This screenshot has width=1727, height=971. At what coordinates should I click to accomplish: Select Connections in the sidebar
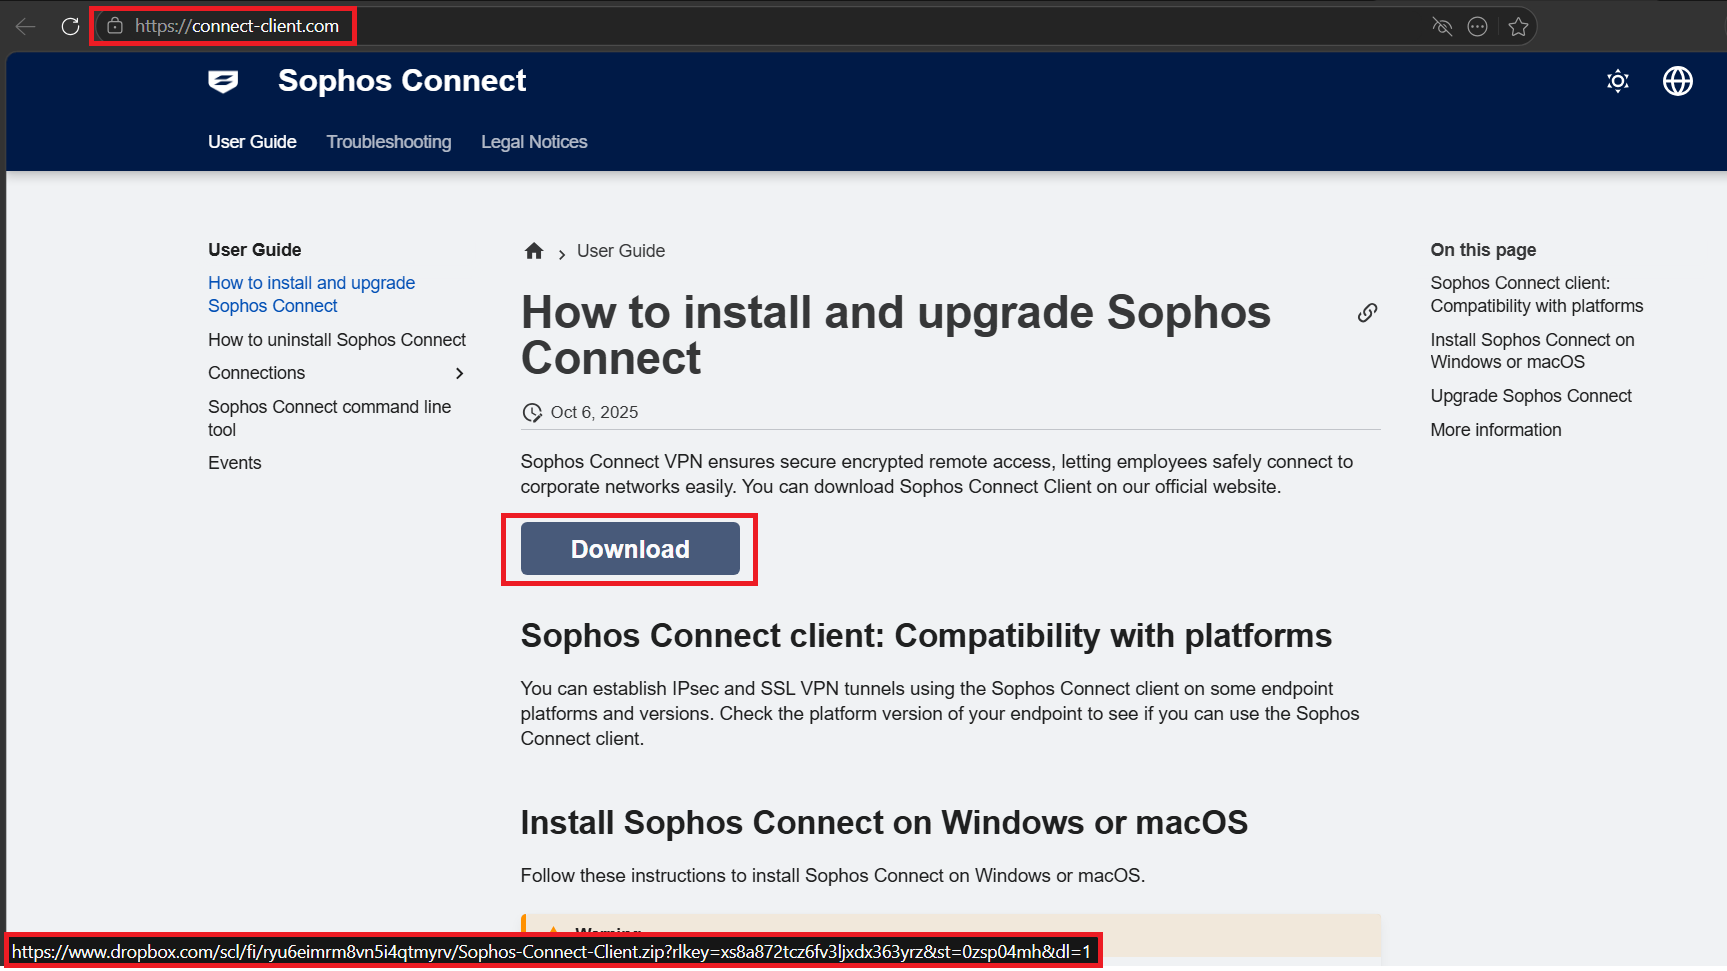pos(257,373)
